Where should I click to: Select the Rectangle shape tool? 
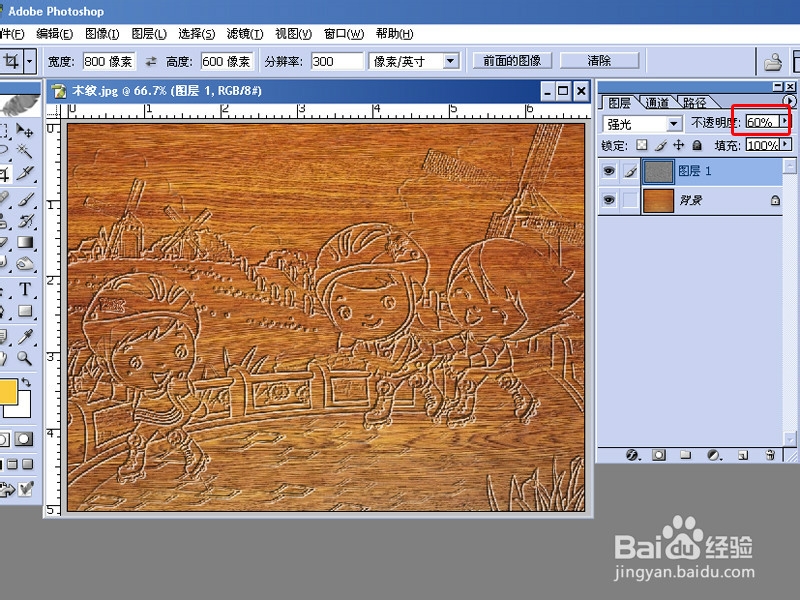click(25, 311)
